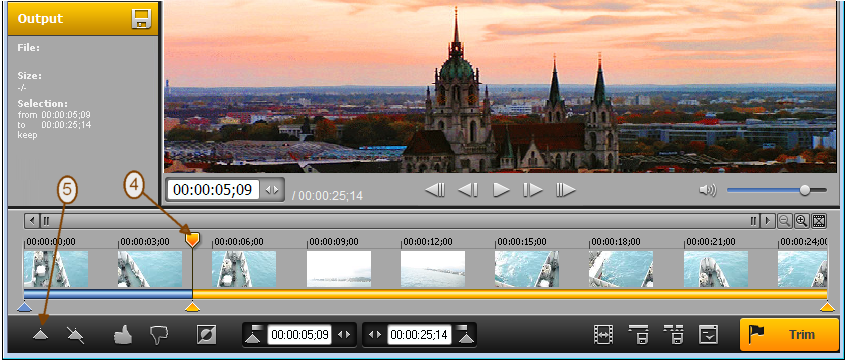
Task: Click the Trim button
Action: click(x=789, y=334)
